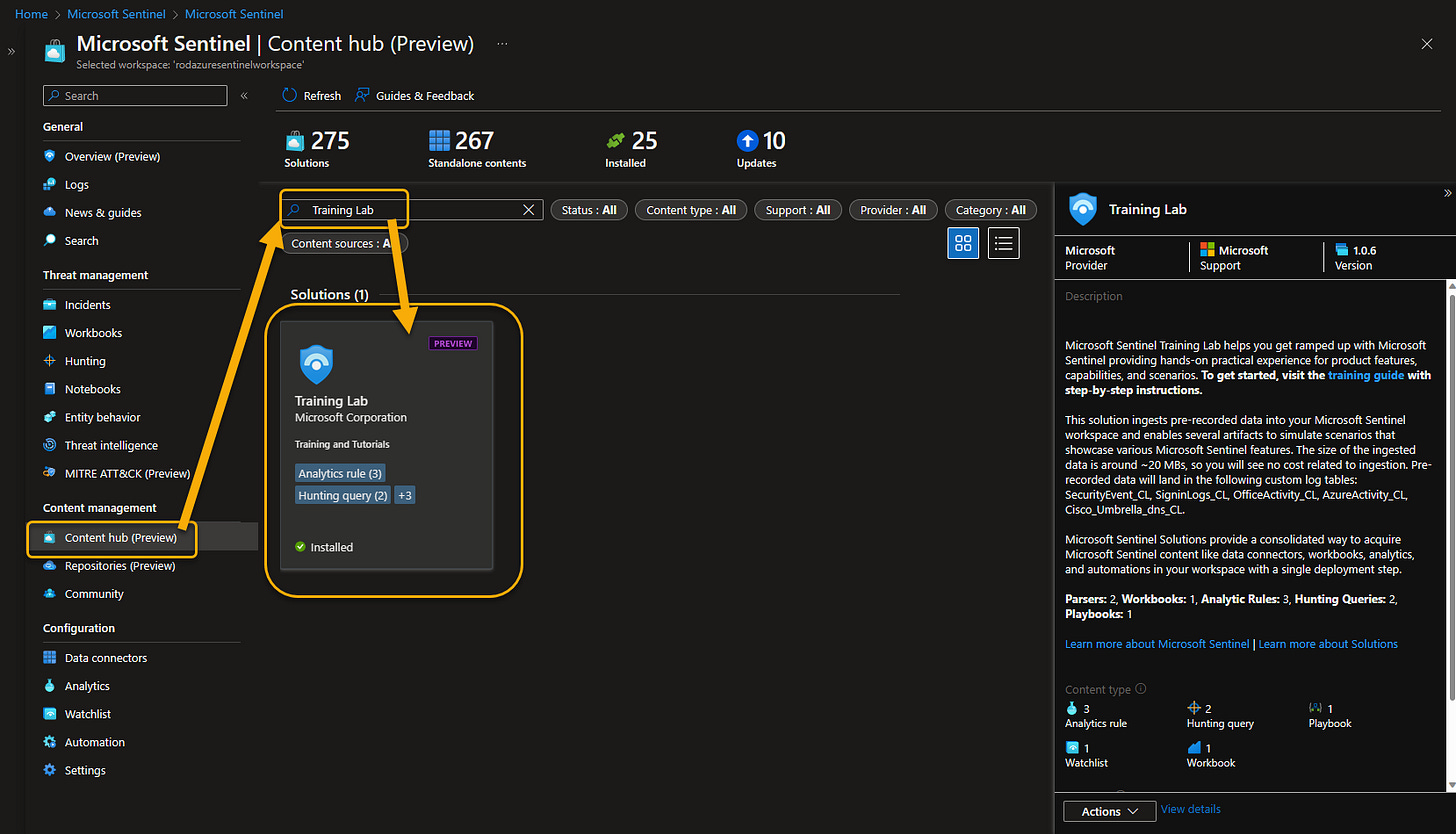The width and height of the screenshot is (1456, 834).
Task: Click the Data connectors icon
Action: 50,657
